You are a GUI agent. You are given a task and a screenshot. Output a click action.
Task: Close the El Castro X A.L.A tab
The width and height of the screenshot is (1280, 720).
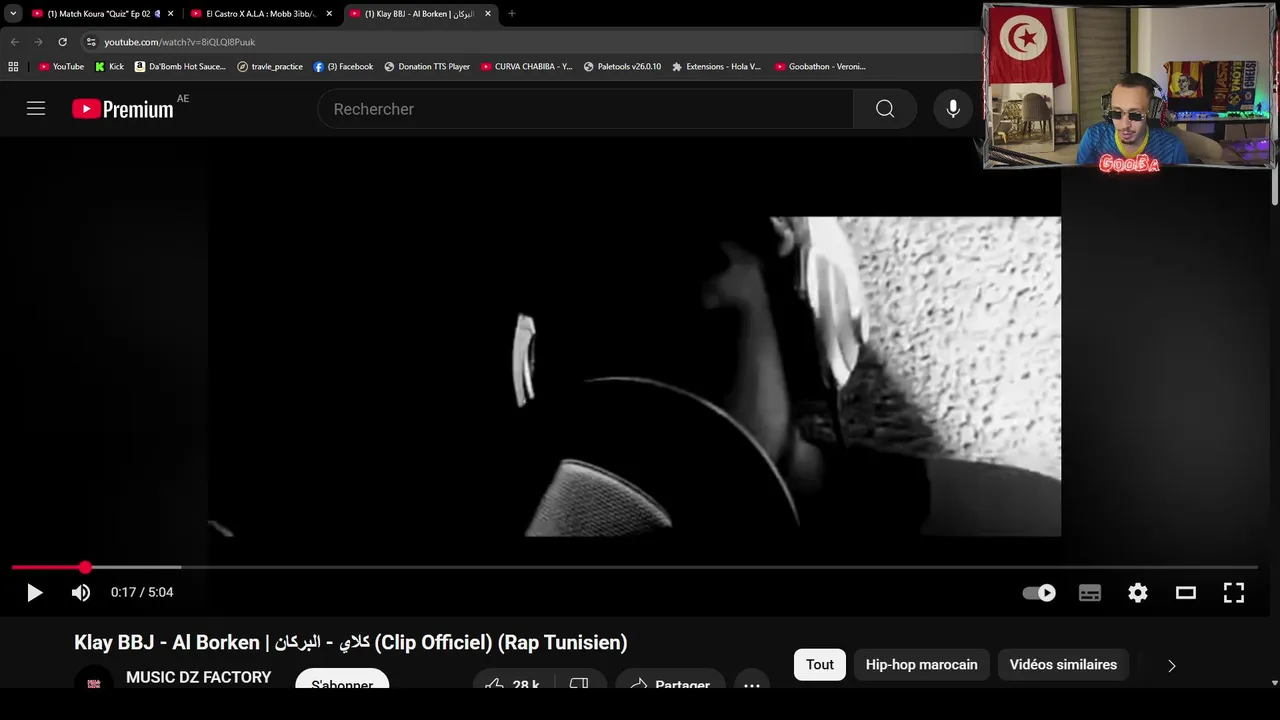coord(329,14)
